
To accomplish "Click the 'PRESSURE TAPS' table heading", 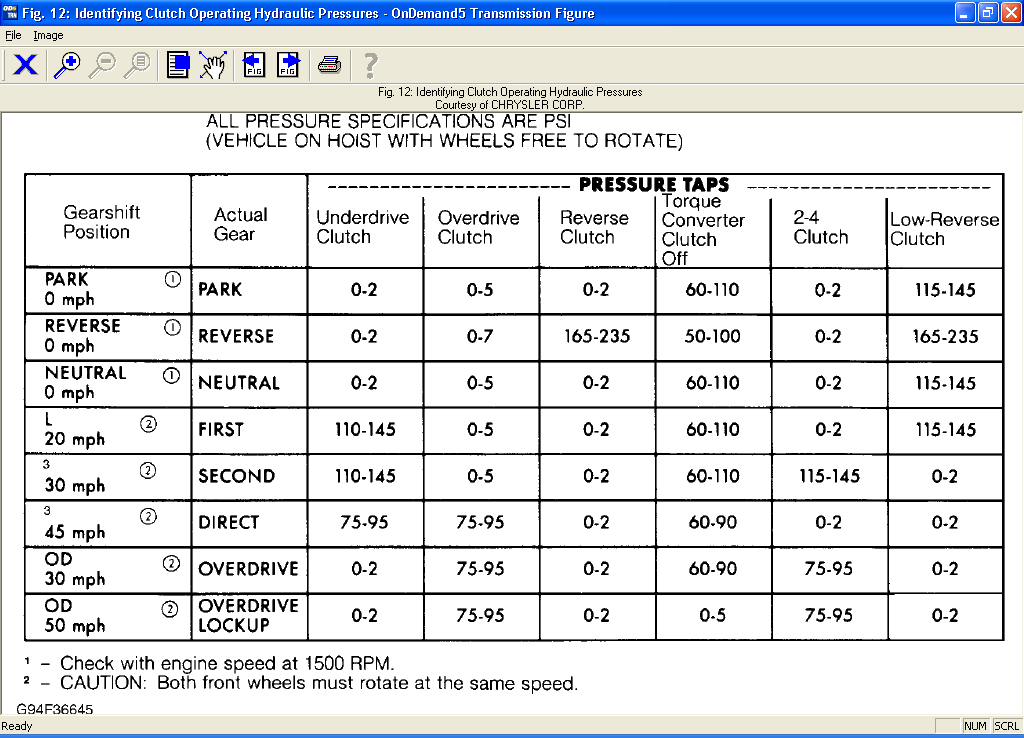I will 654,185.
